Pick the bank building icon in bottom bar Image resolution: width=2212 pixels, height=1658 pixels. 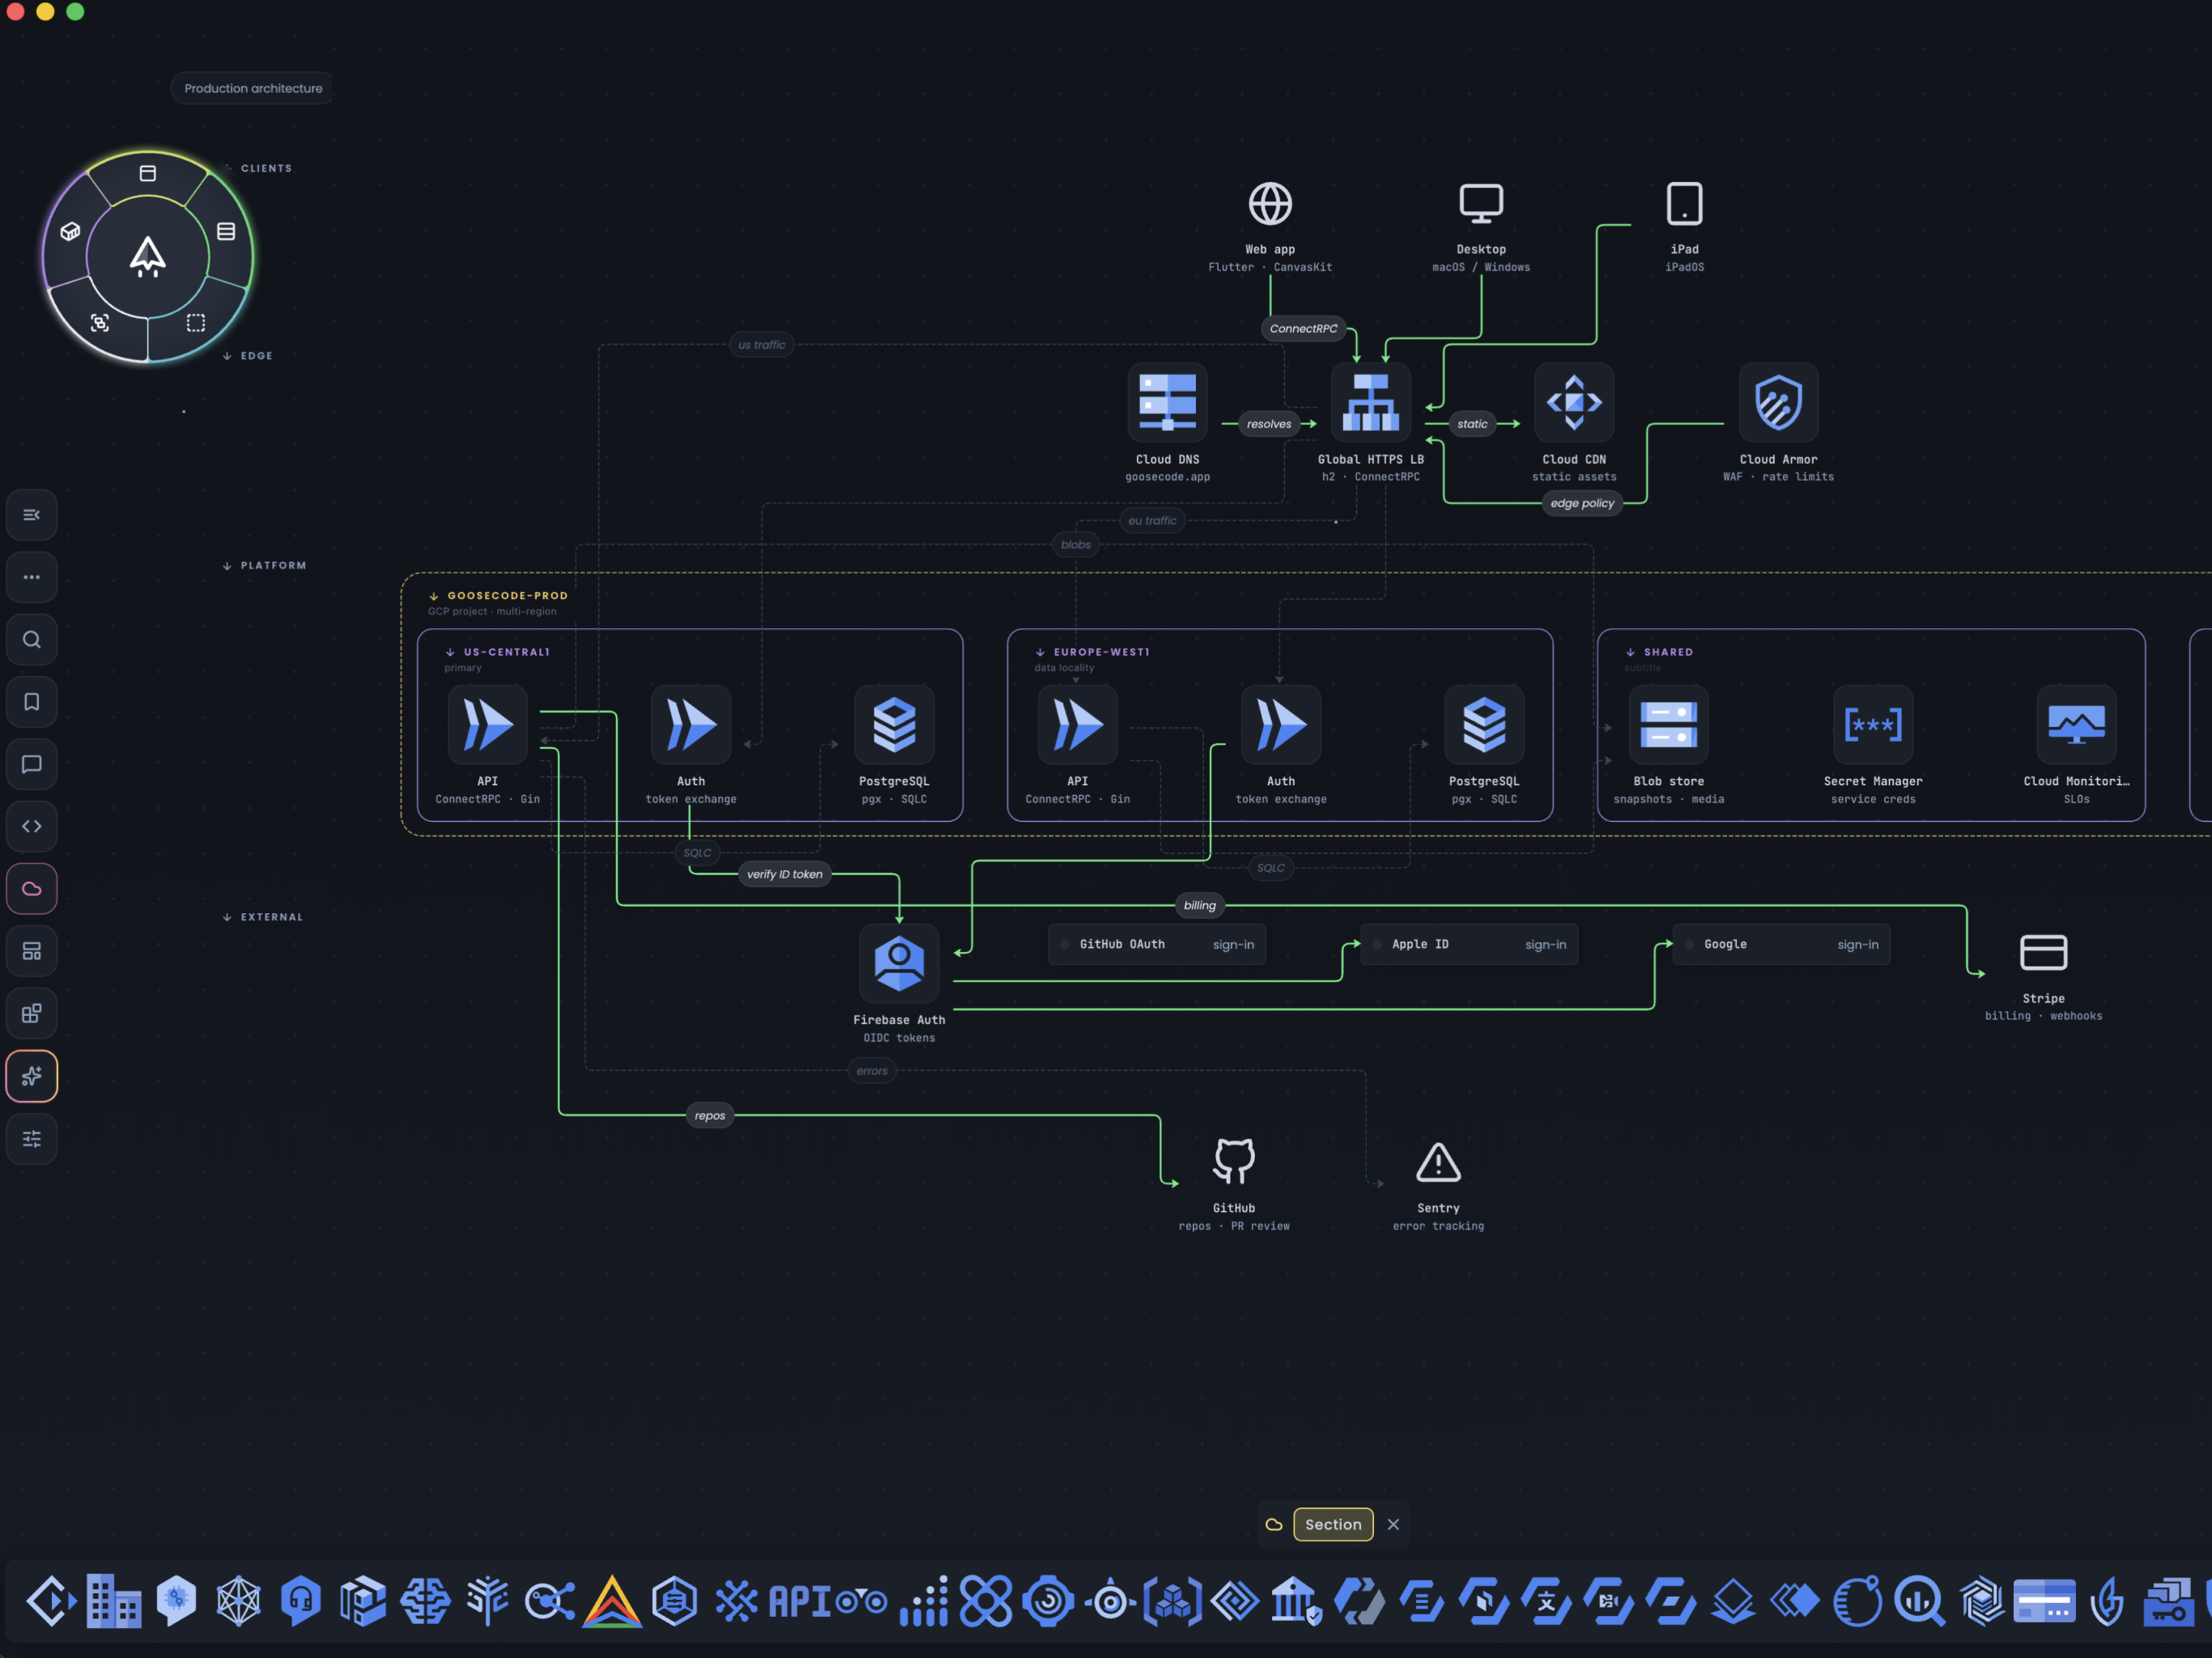[1297, 1601]
